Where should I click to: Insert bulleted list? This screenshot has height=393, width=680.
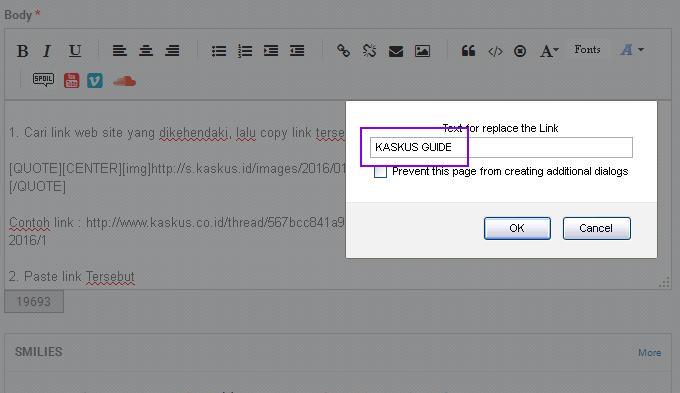(219, 51)
